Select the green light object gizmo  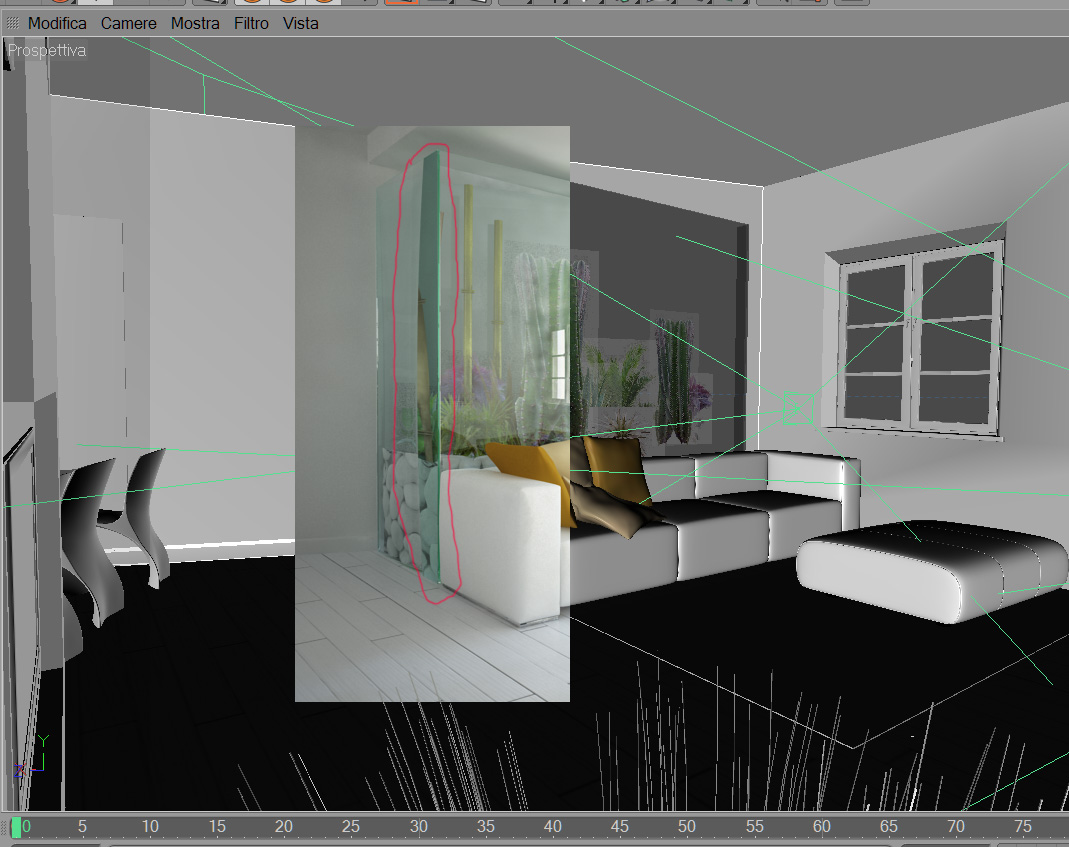(798, 408)
